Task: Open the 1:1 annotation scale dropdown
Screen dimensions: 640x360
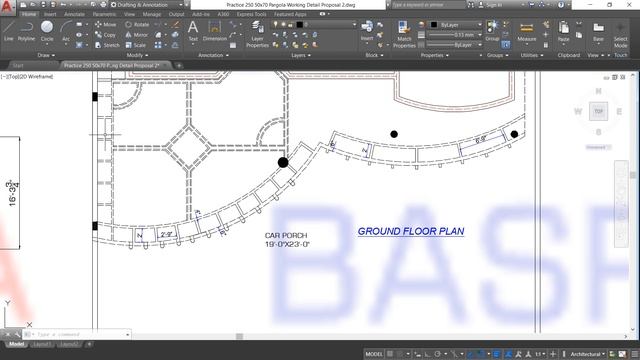Action: tap(540, 354)
